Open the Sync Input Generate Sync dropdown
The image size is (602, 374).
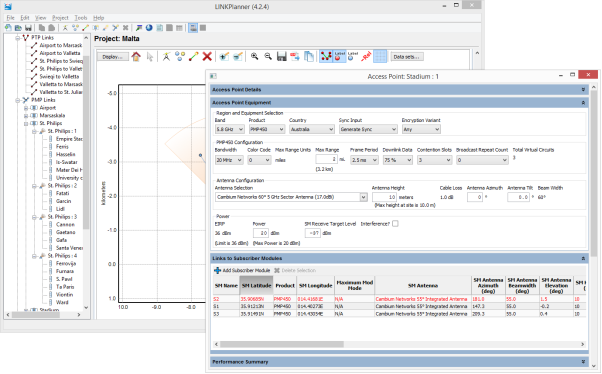[x=368, y=129]
